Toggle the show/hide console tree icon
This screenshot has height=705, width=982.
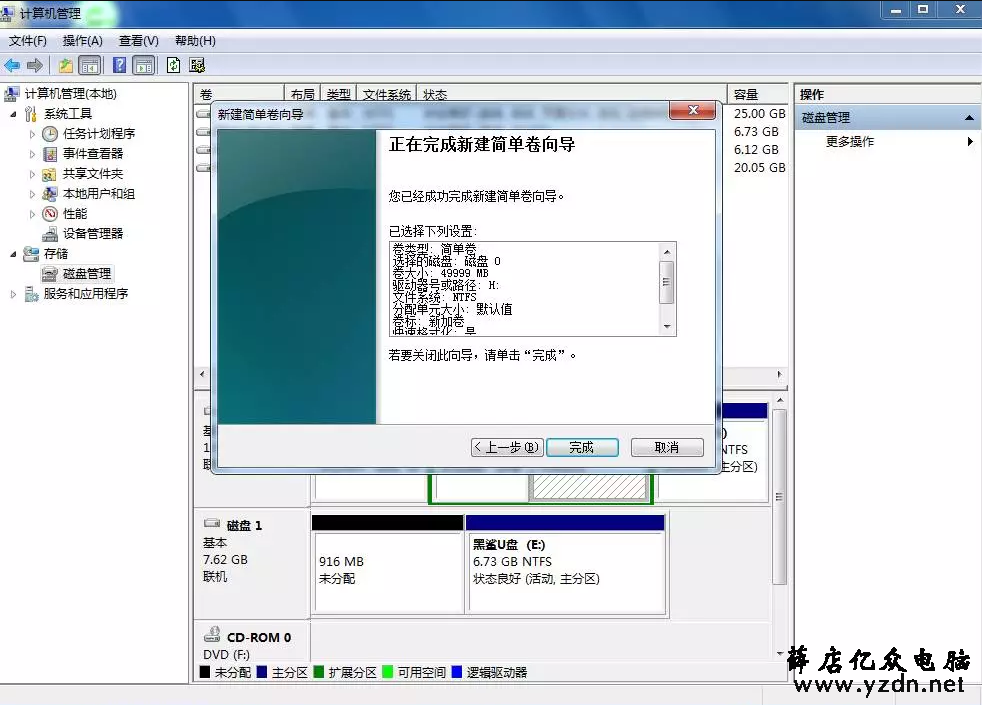click(90, 65)
